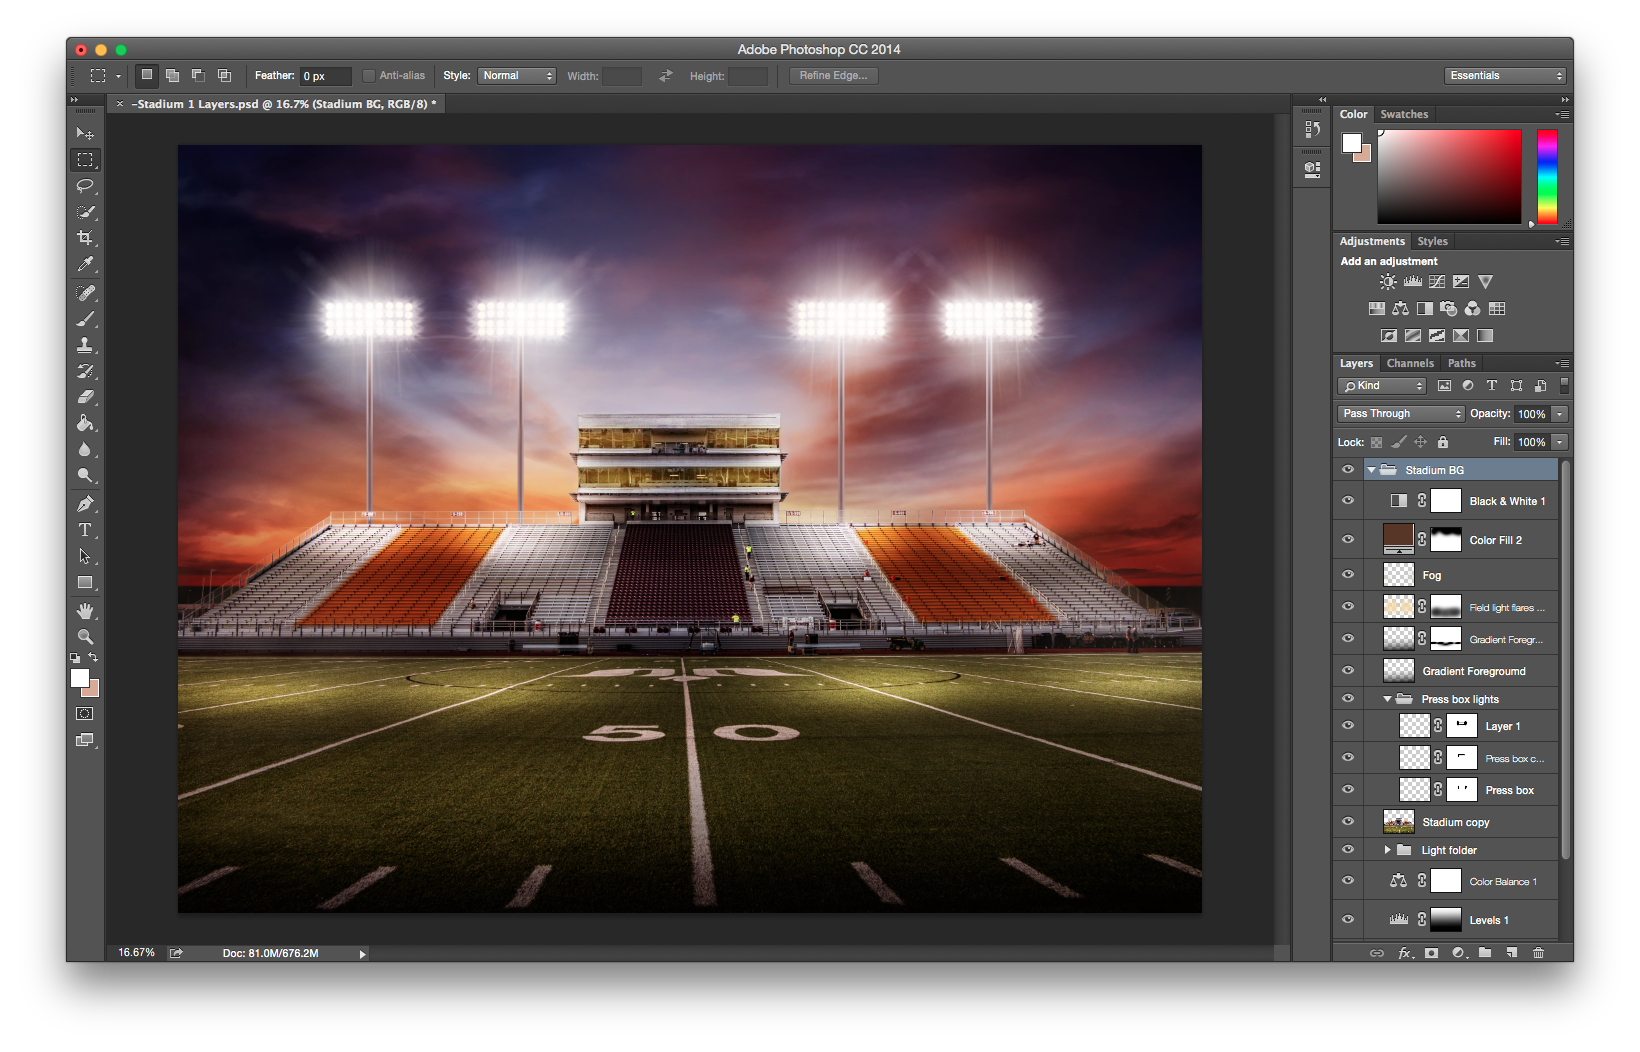Image resolution: width=1640 pixels, height=1052 pixels.
Task: Open the Opacity slider dropdown arrow
Action: click(1559, 414)
